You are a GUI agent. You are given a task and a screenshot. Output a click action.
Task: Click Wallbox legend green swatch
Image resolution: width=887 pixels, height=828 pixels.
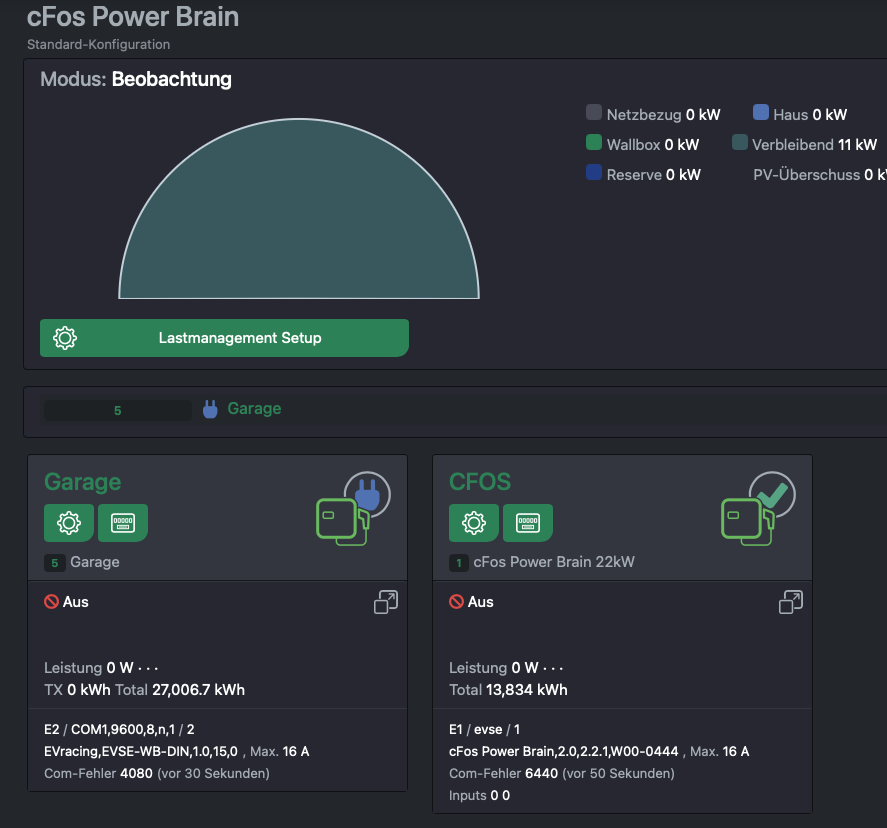(594, 142)
